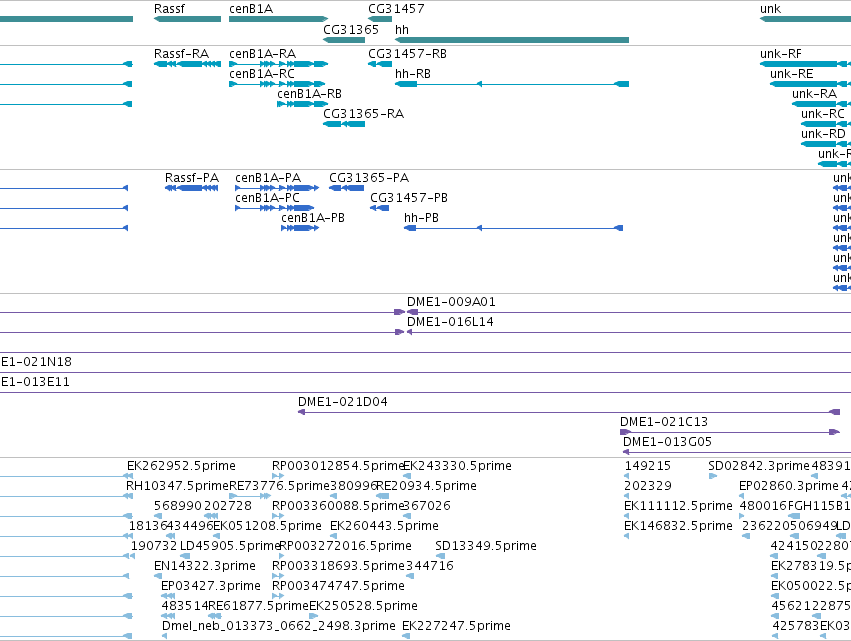Click the unk-RA transcript label
Image resolution: width=851 pixels, height=641 pixels.
814,94
